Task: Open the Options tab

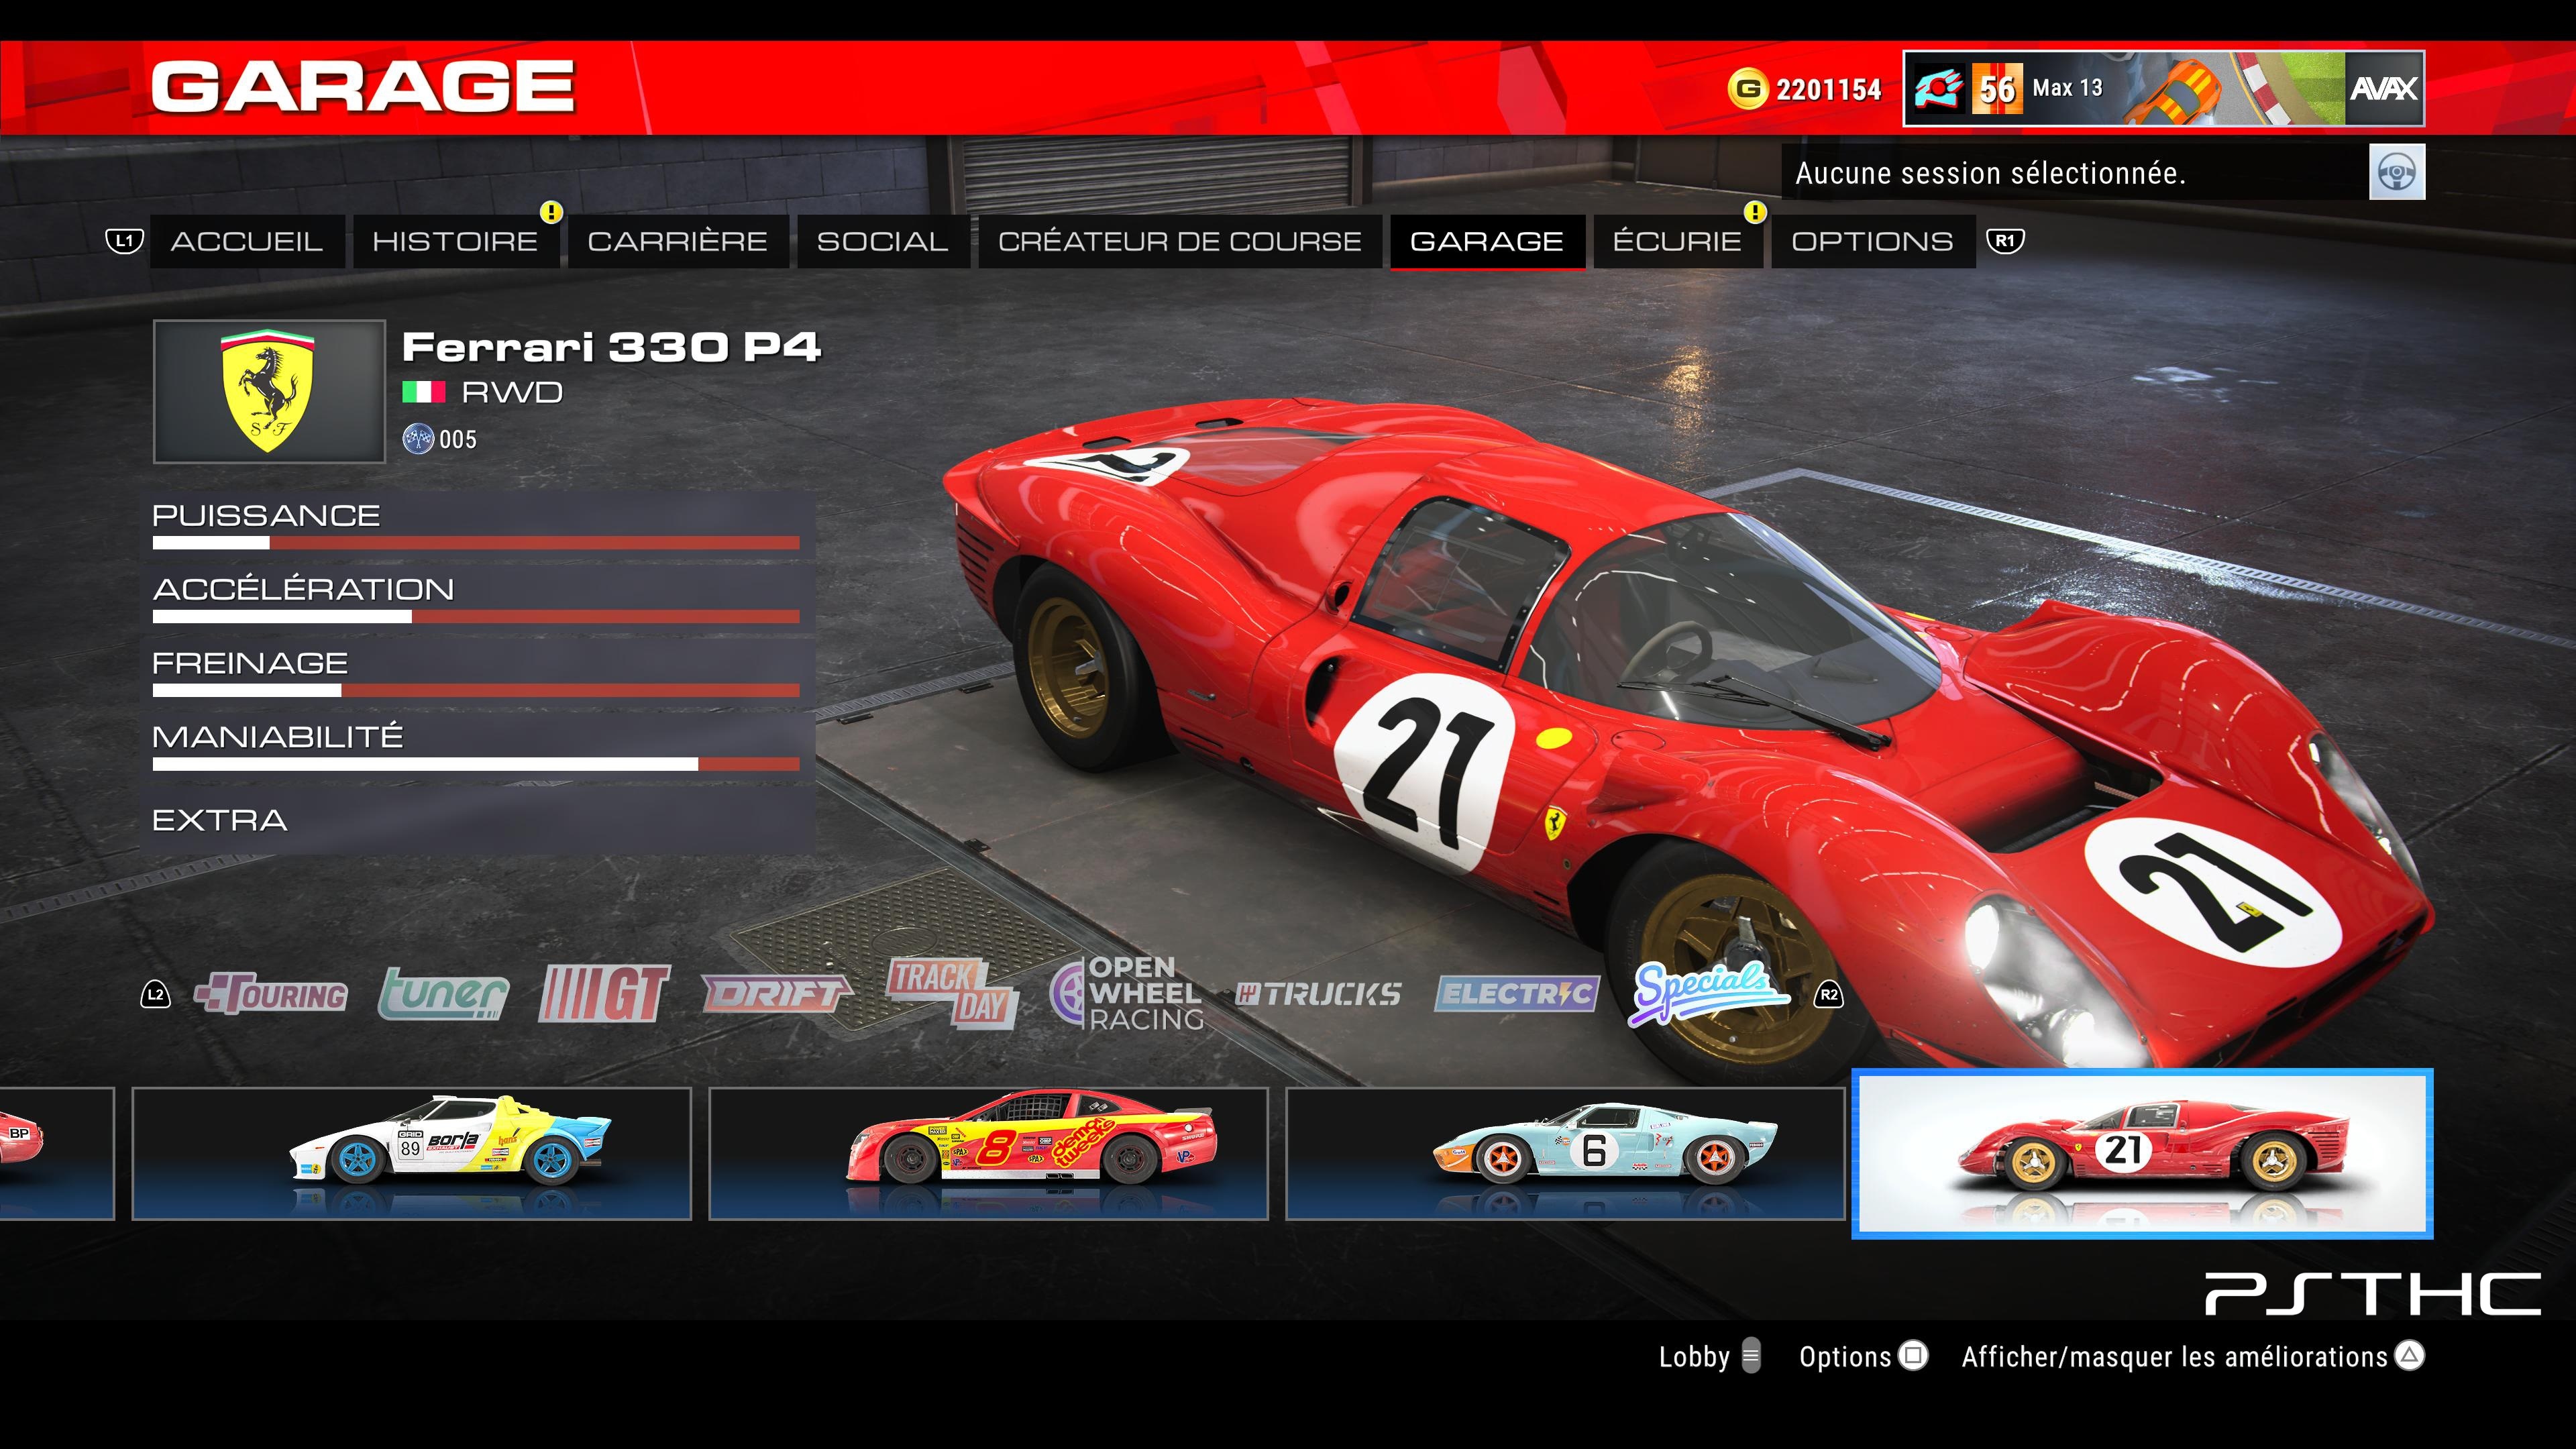Action: [x=1873, y=241]
